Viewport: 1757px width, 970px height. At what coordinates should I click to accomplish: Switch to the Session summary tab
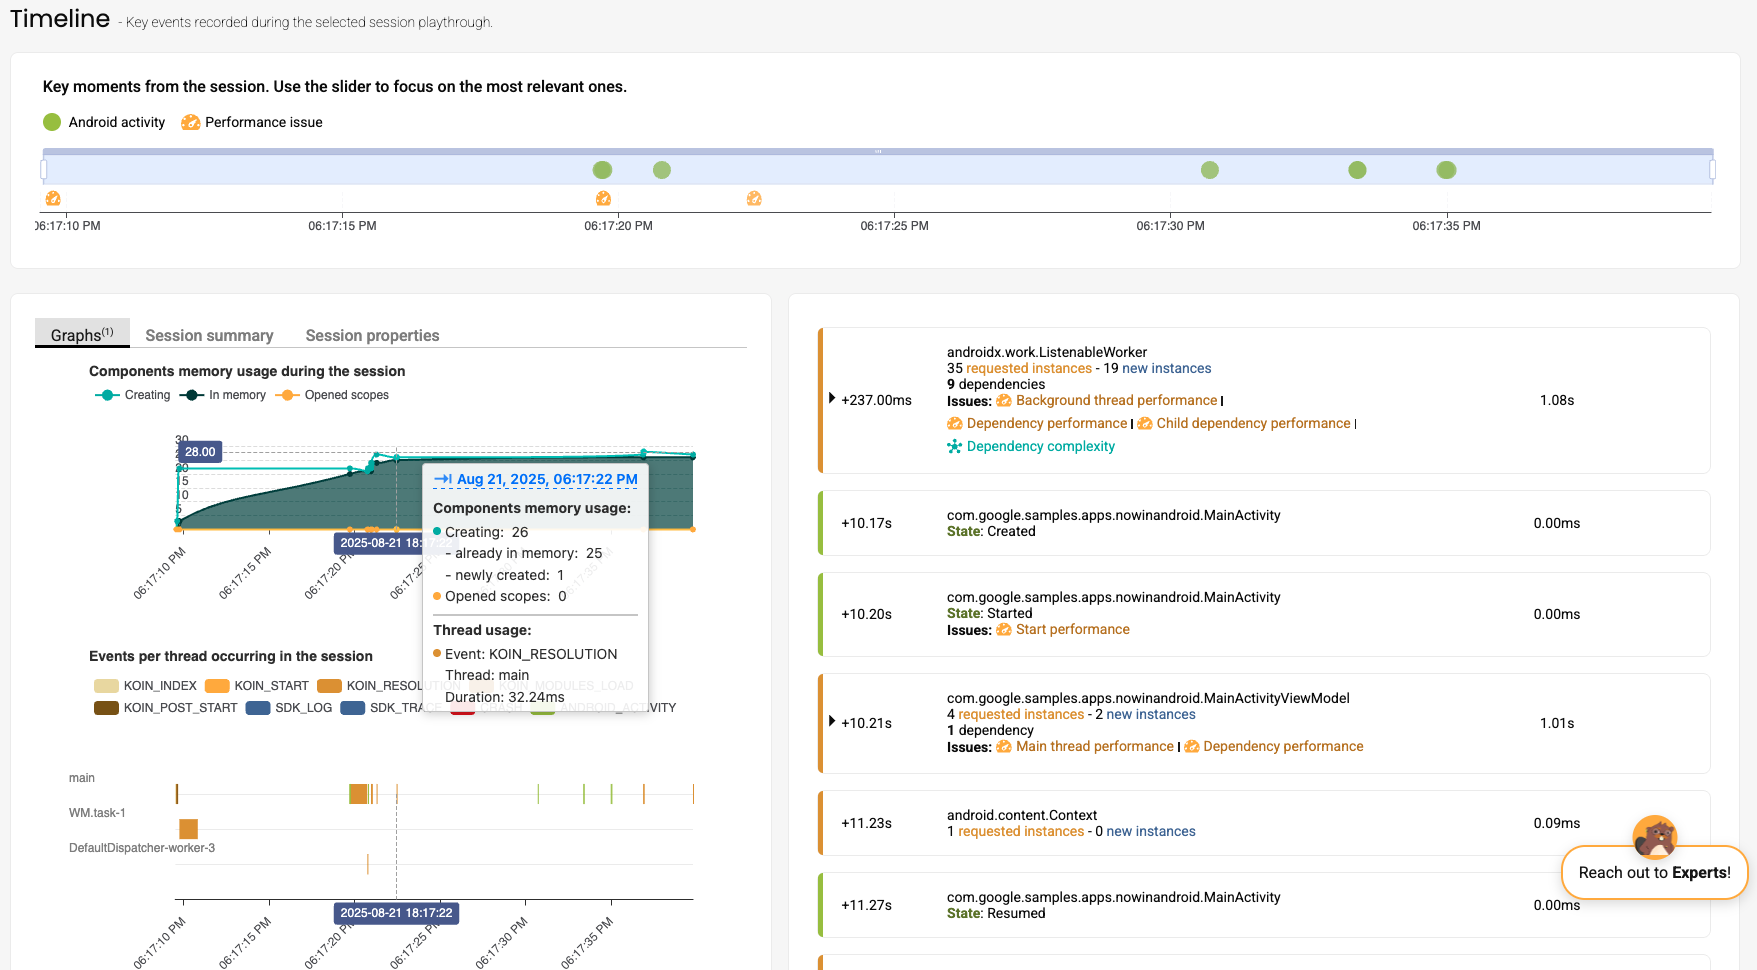(209, 336)
